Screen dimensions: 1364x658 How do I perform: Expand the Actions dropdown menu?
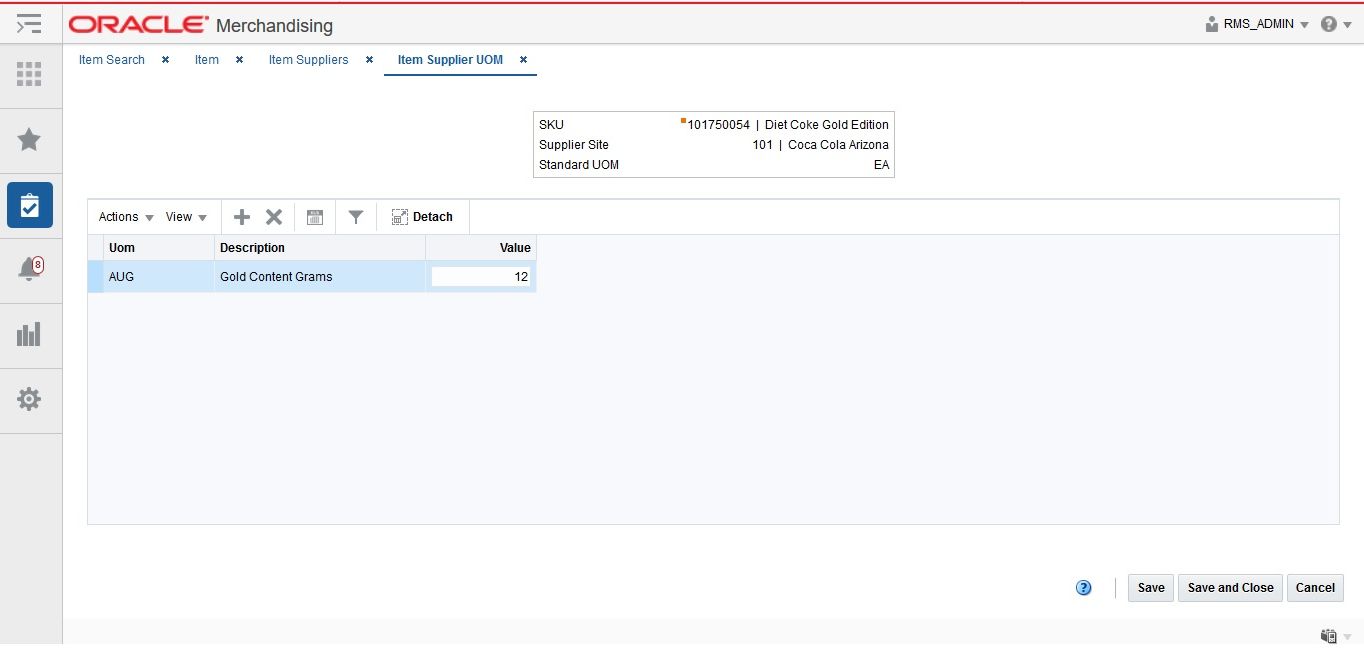[126, 217]
